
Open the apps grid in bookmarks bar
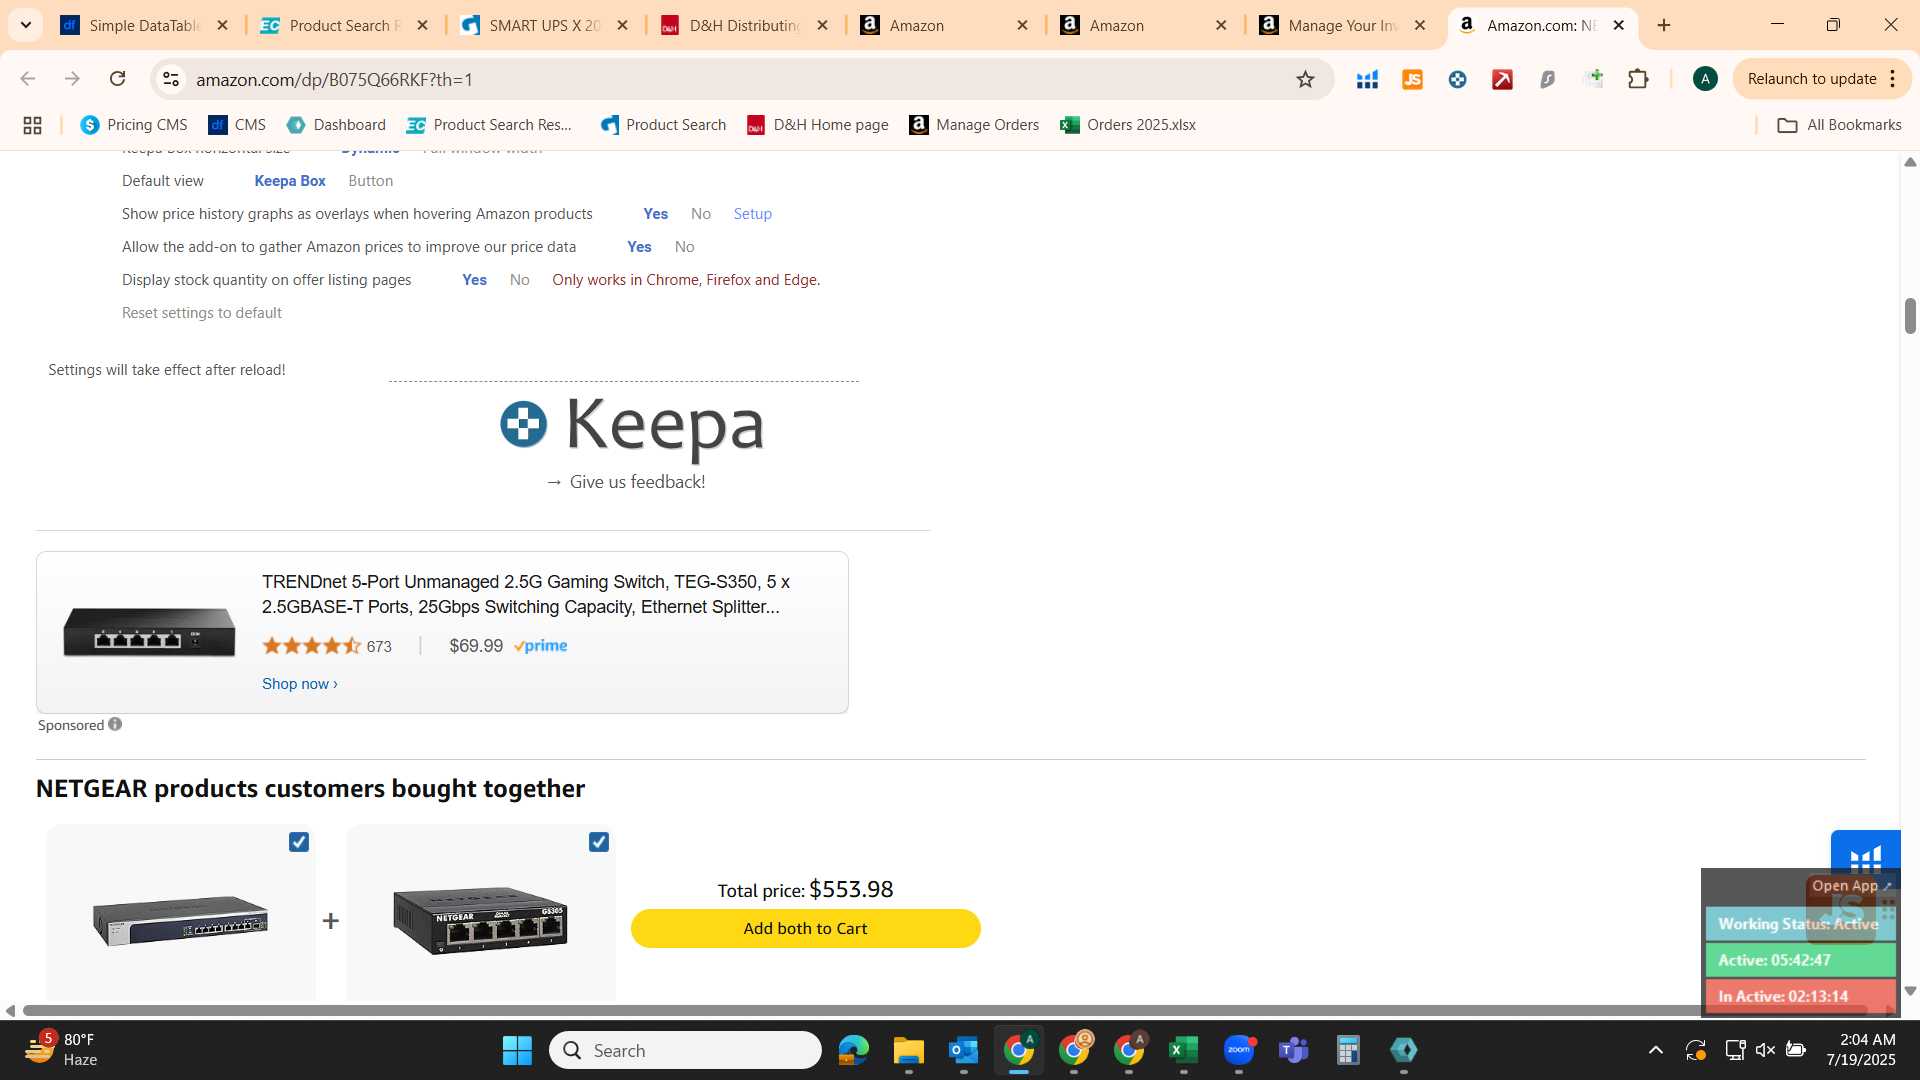pyautogui.click(x=32, y=125)
